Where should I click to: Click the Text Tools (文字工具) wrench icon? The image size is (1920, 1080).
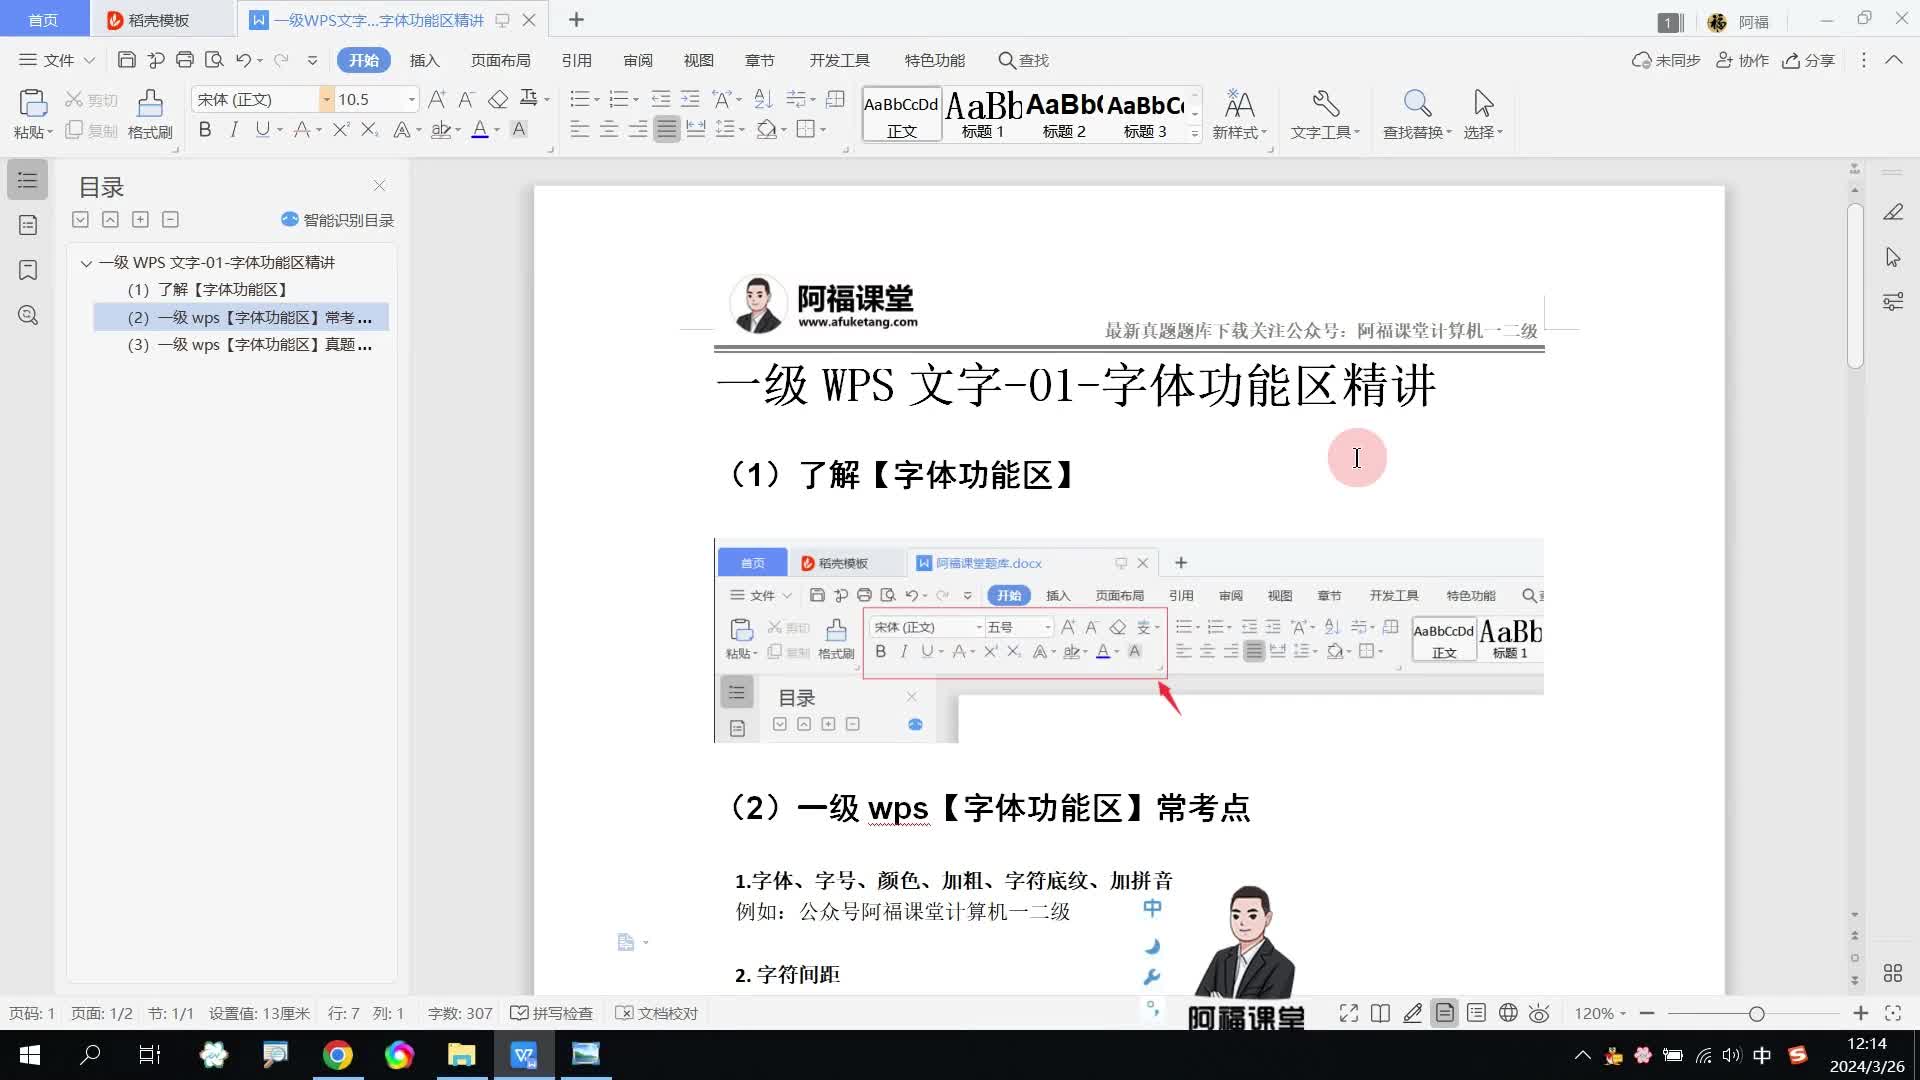pos(1325,104)
